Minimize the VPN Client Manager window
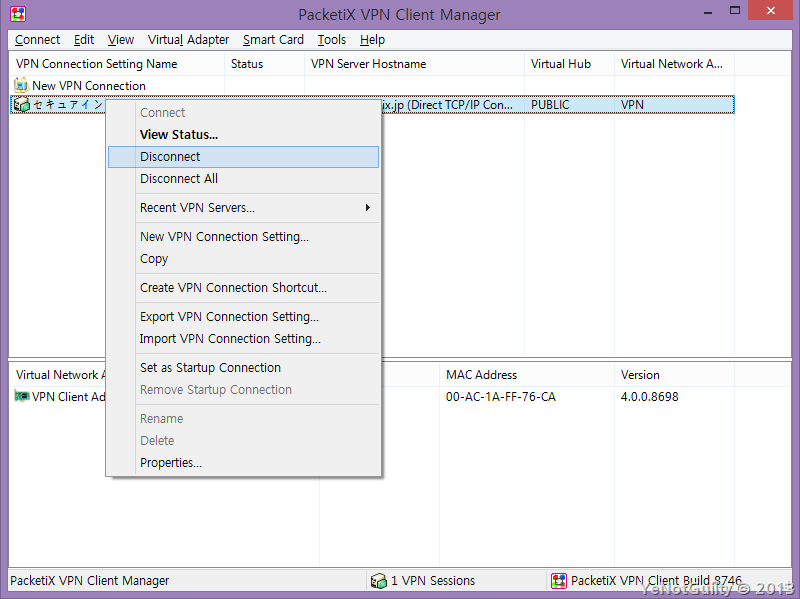Viewport: 800px width, 599px height. (708, 11)
